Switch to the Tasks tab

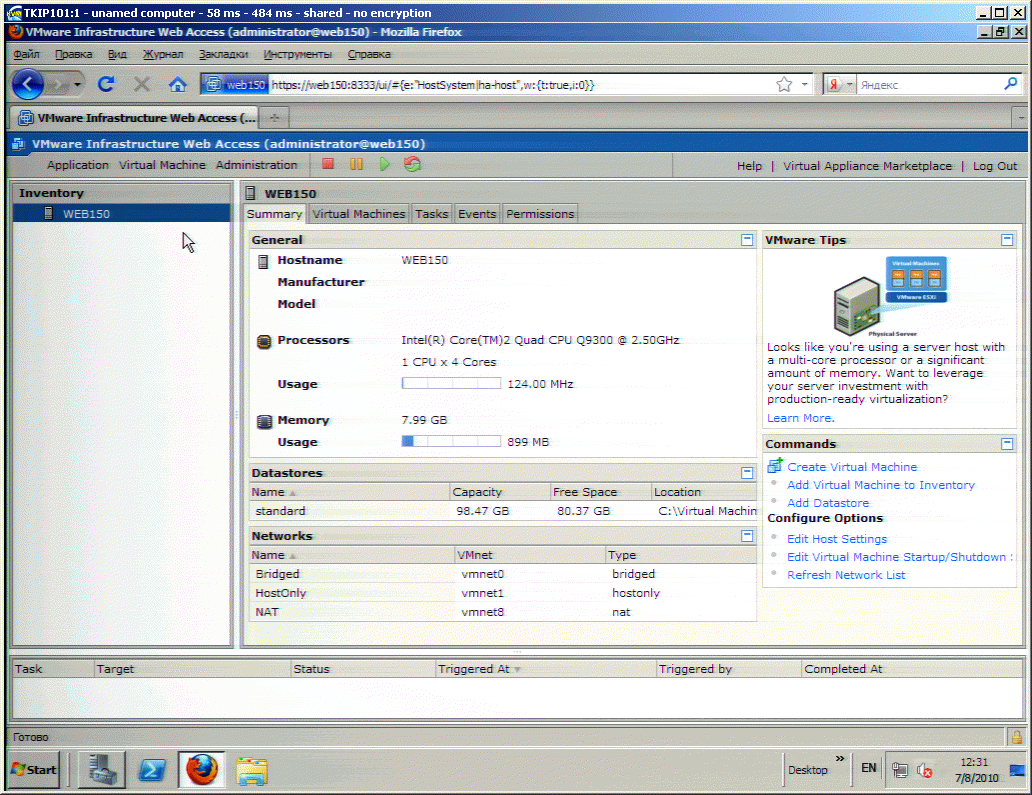[x=432, y=213]
